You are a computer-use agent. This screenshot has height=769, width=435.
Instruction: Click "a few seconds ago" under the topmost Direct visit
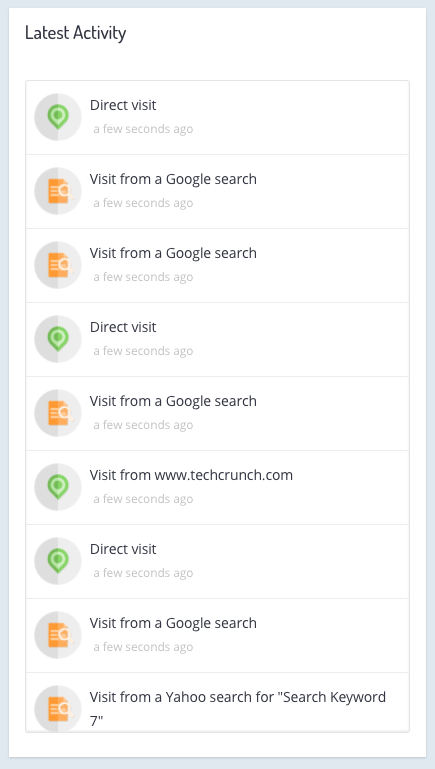[x=143, y=129]
